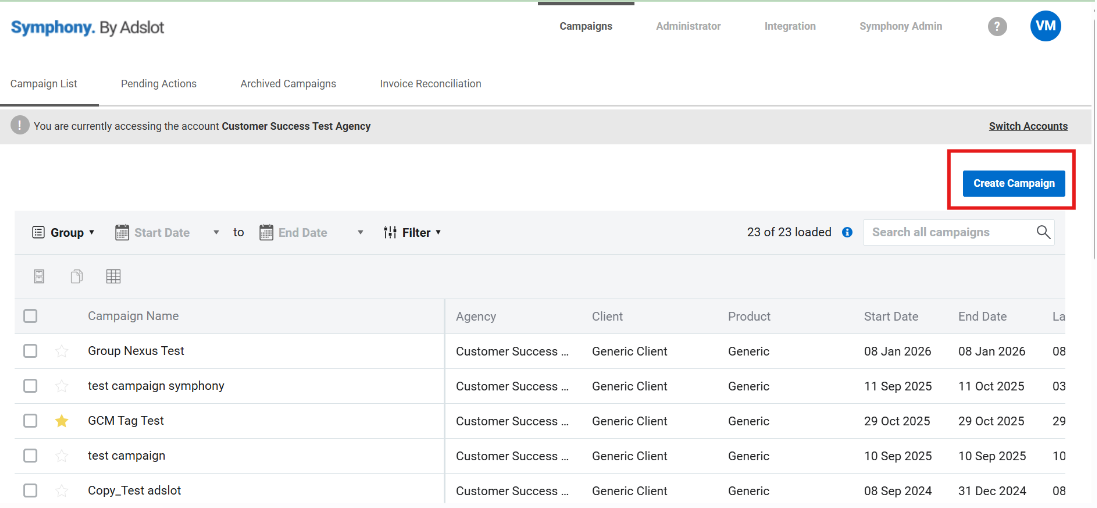Image resolution: width=1097 pixels, height=508 pixels.
Task: Open the GCM Tag Test campaign
Action: click(126, 421)
